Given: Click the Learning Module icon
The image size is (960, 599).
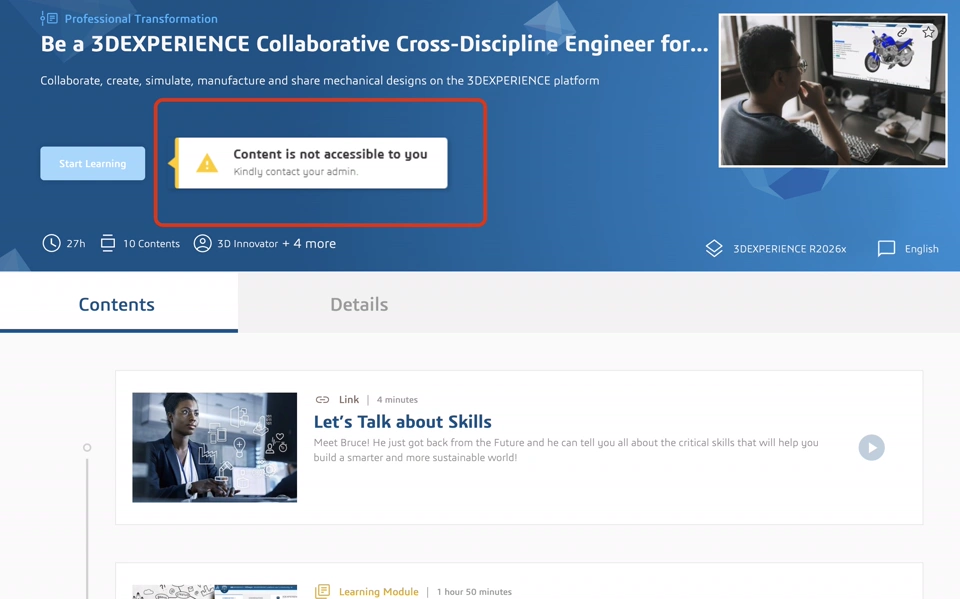Looking at the screenshot, I should click(322, 591).
